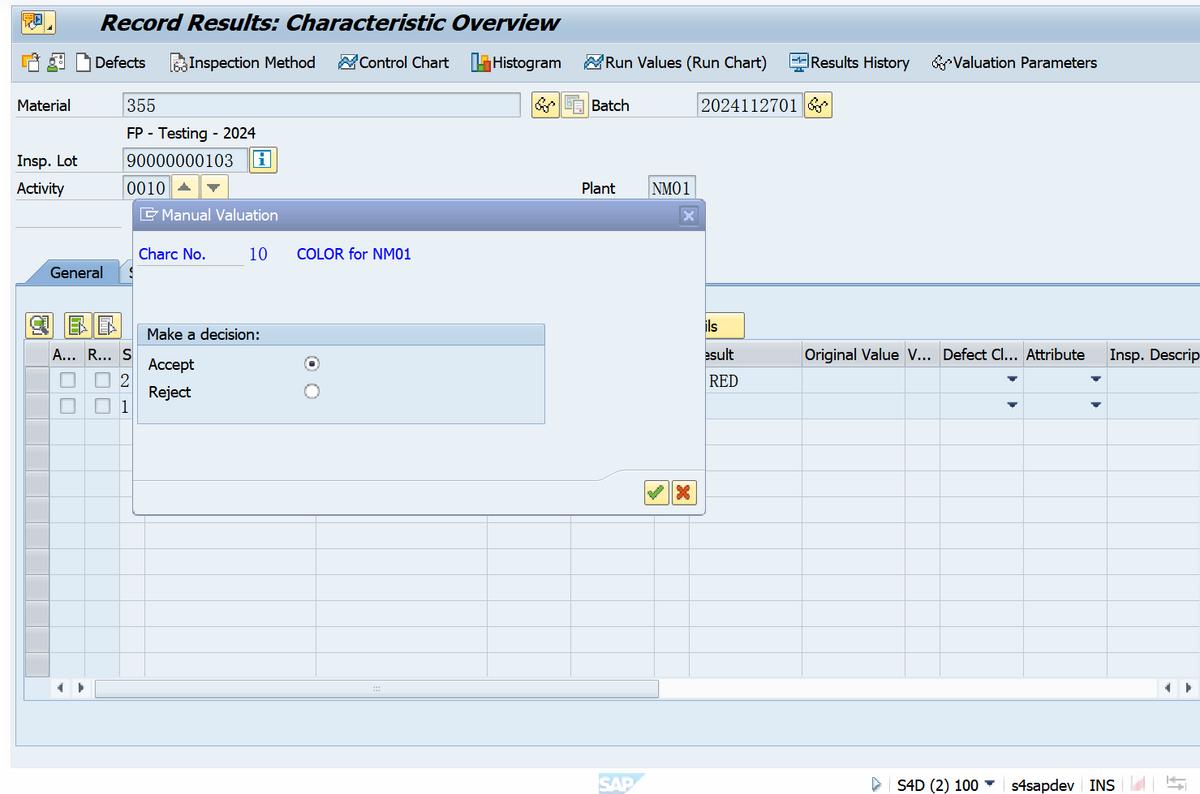Open Inspection Method
The width and height of the screenshot is (1200, 794).
tap(242, 62)
